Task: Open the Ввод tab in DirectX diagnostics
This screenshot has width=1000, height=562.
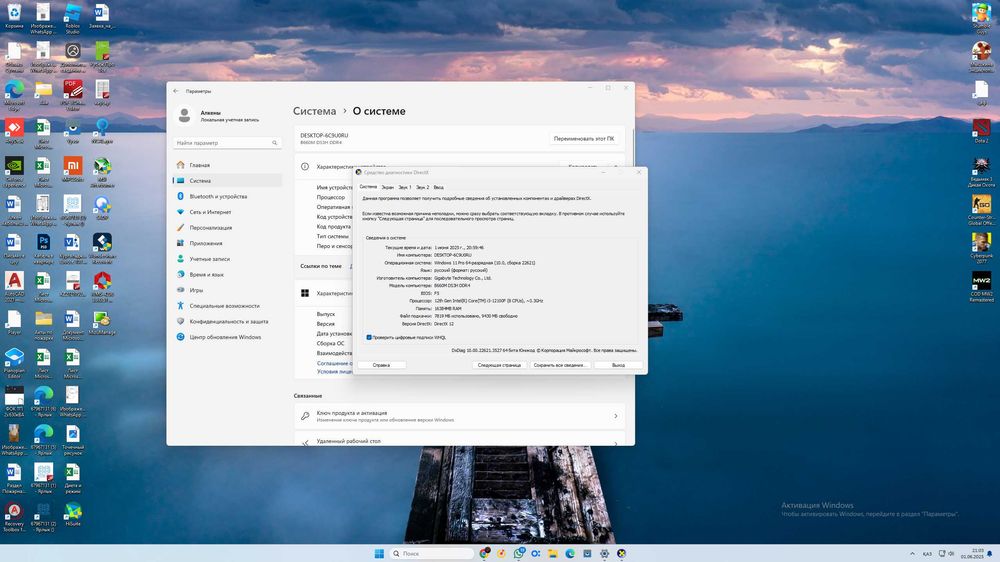Action: (x=439, y=188)
